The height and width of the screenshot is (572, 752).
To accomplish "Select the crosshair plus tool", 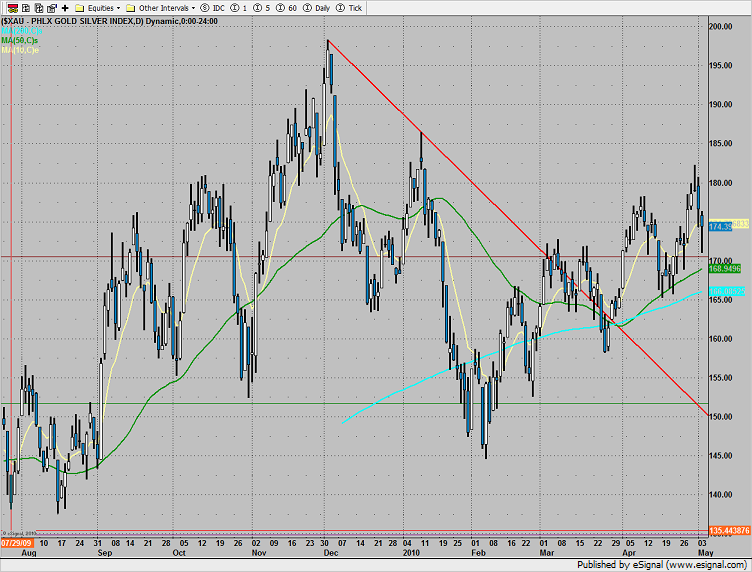I will coord(65,7).
